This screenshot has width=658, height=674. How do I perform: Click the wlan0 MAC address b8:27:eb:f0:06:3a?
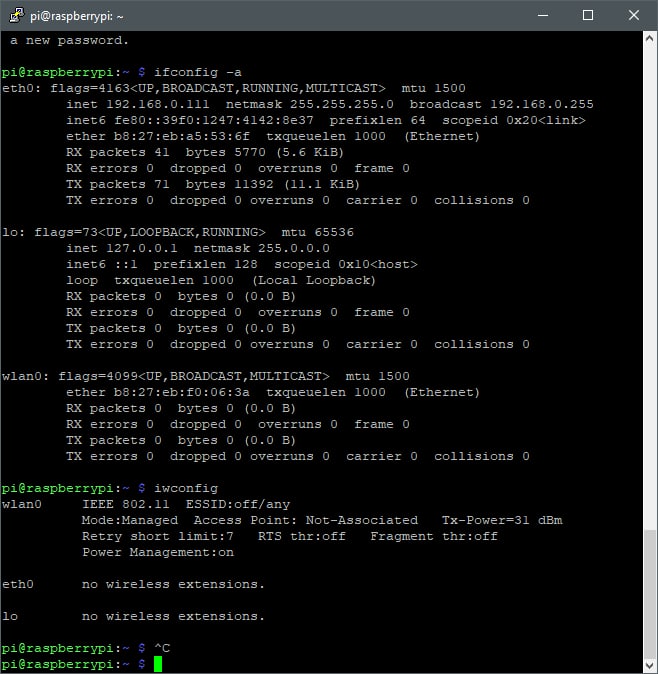(181, 392)
